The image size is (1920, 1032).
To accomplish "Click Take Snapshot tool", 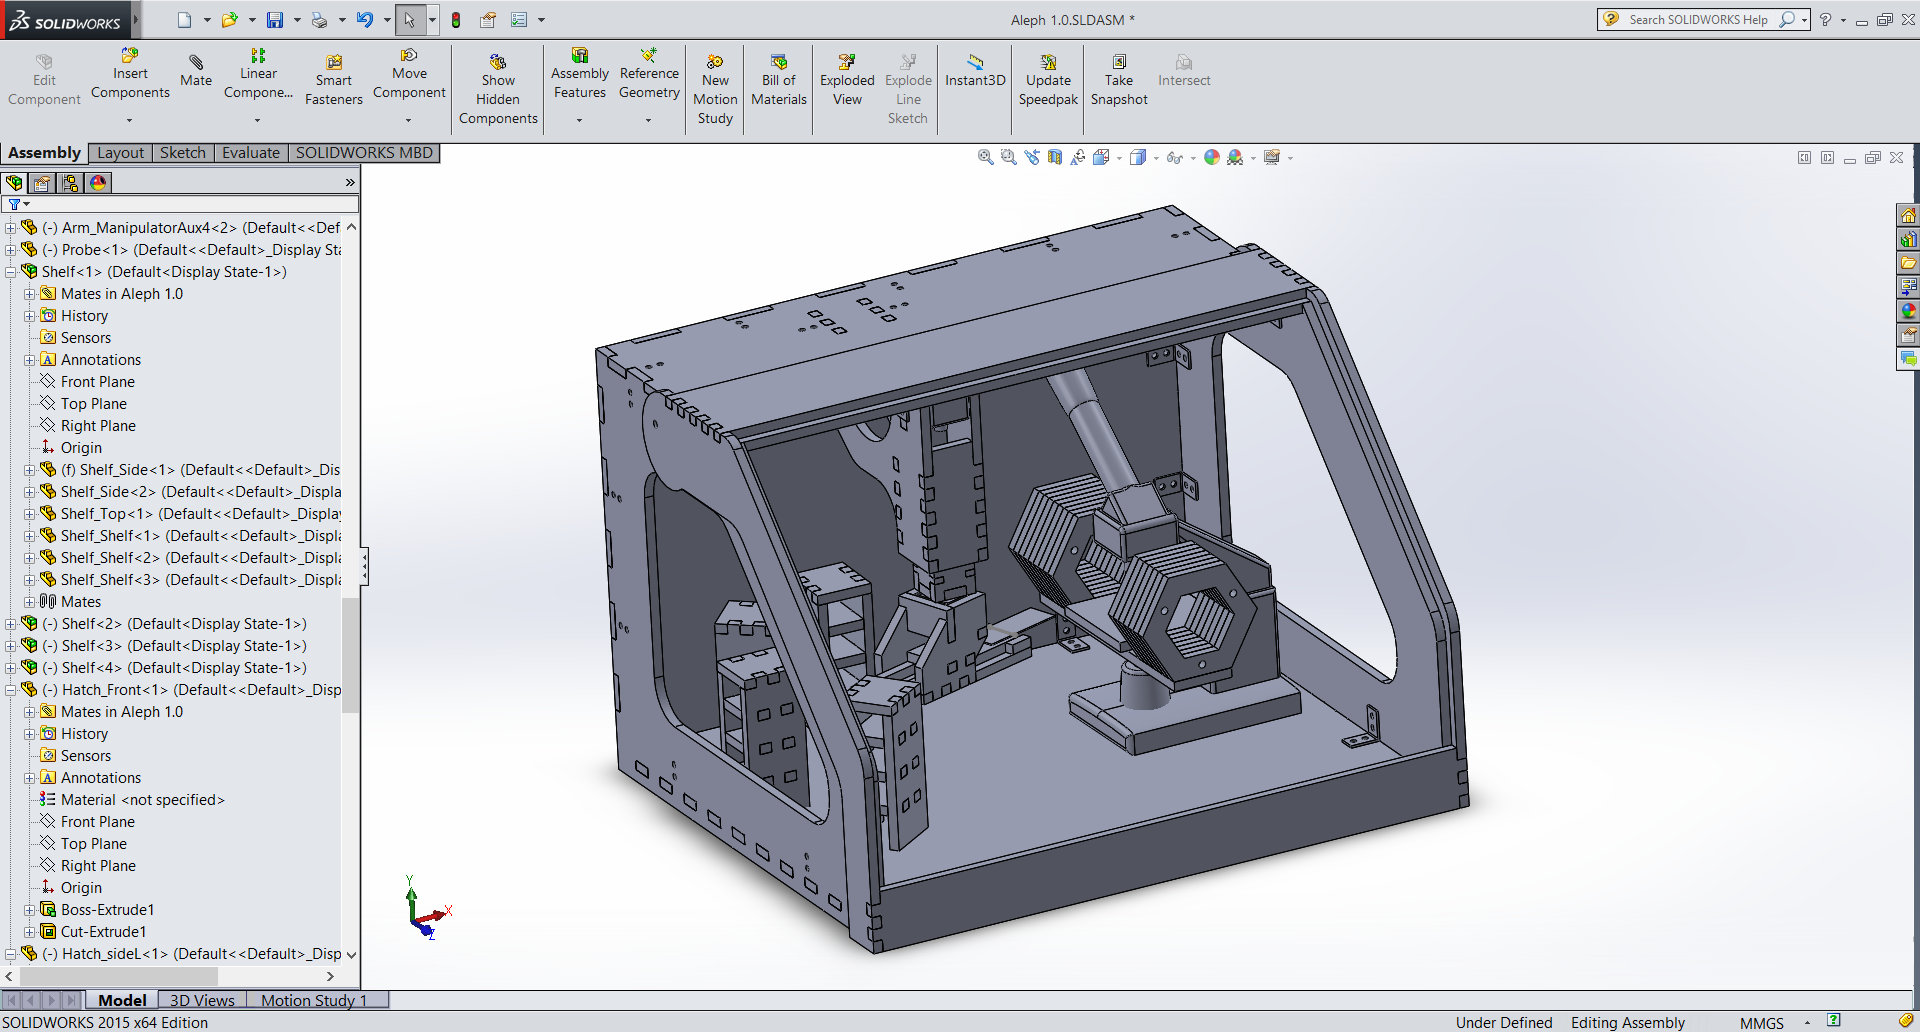I will pyautogui.click(x=1119, y=80).
